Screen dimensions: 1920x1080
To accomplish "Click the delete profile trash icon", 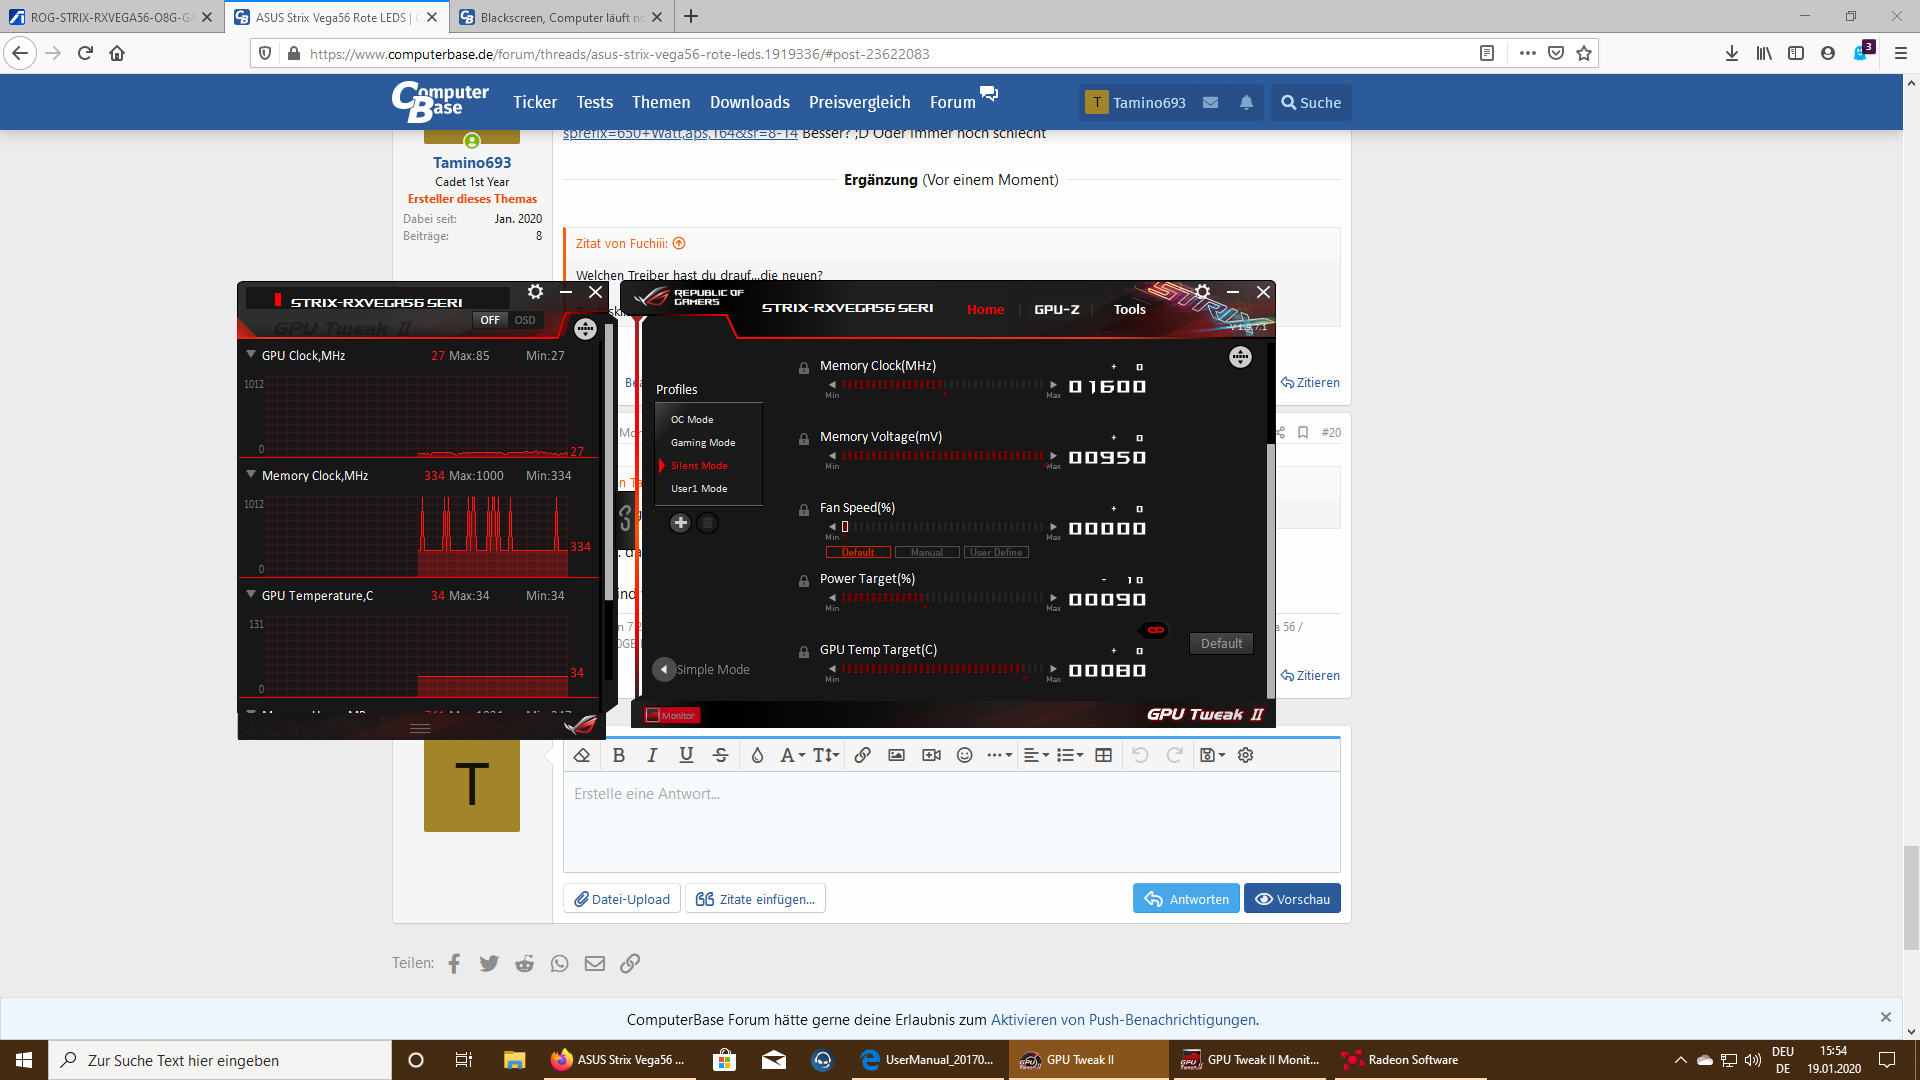I will tap(707, 522).
